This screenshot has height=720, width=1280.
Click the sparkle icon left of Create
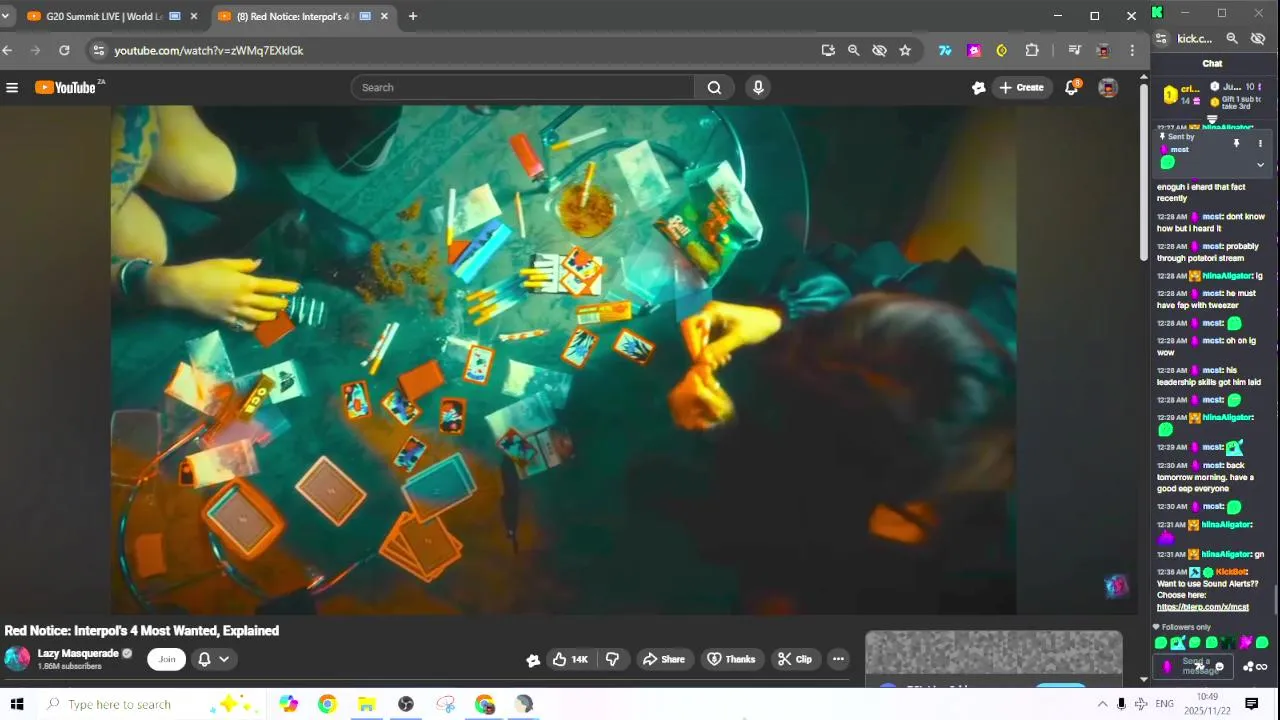coord(978,88)
